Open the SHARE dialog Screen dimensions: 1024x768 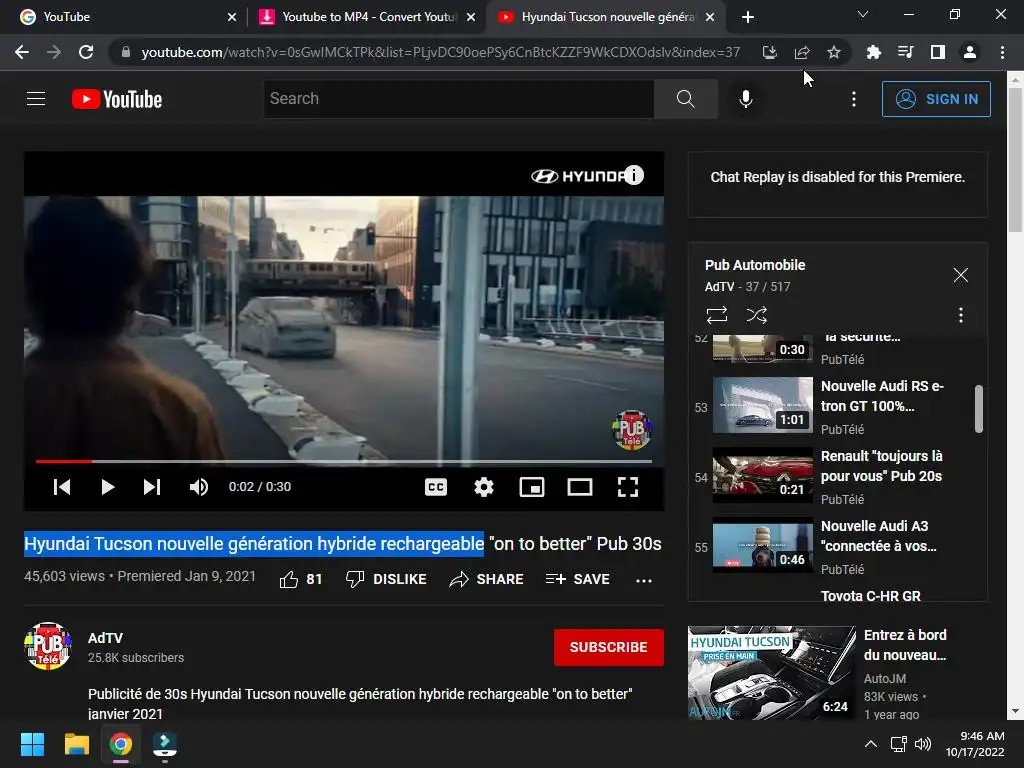coord(487,579)
